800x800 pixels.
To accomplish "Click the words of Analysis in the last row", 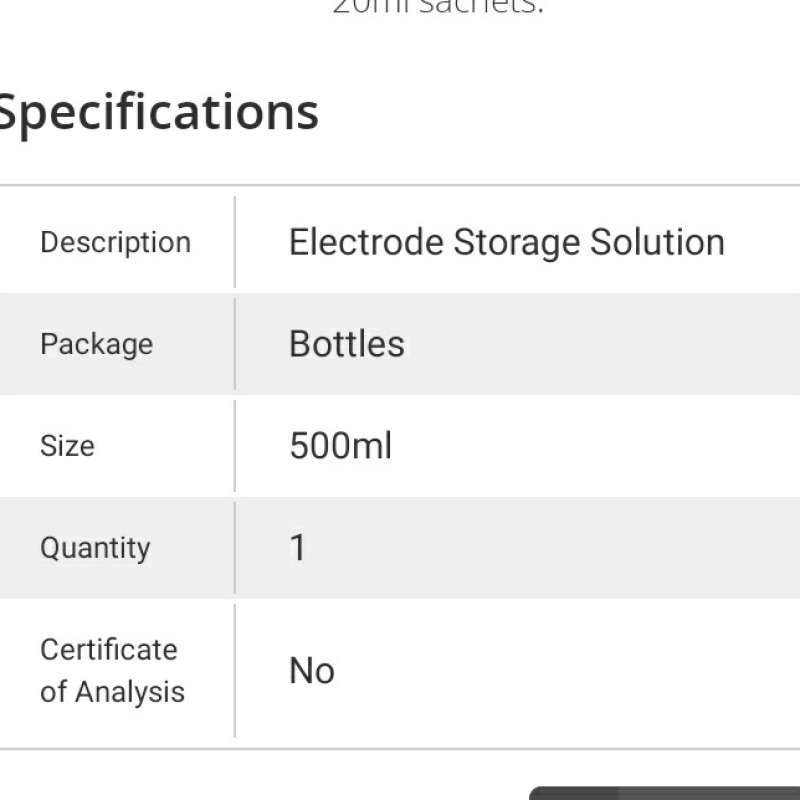I will coord(112,692).
